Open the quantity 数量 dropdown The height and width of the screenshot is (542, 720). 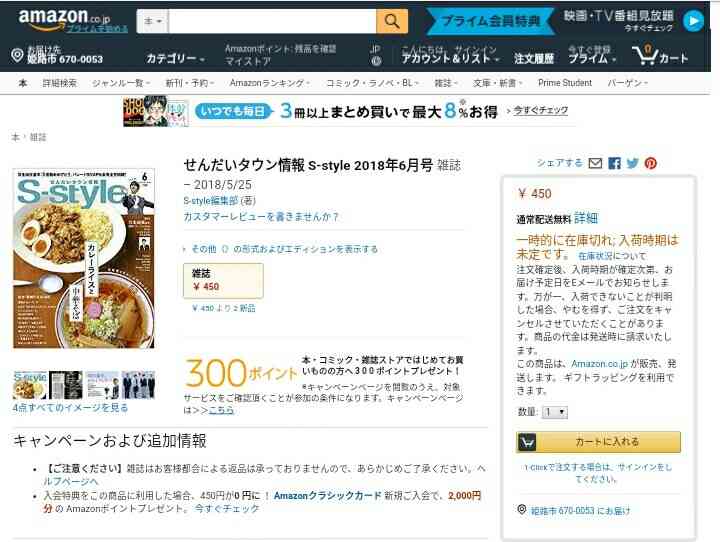[555, 412]
